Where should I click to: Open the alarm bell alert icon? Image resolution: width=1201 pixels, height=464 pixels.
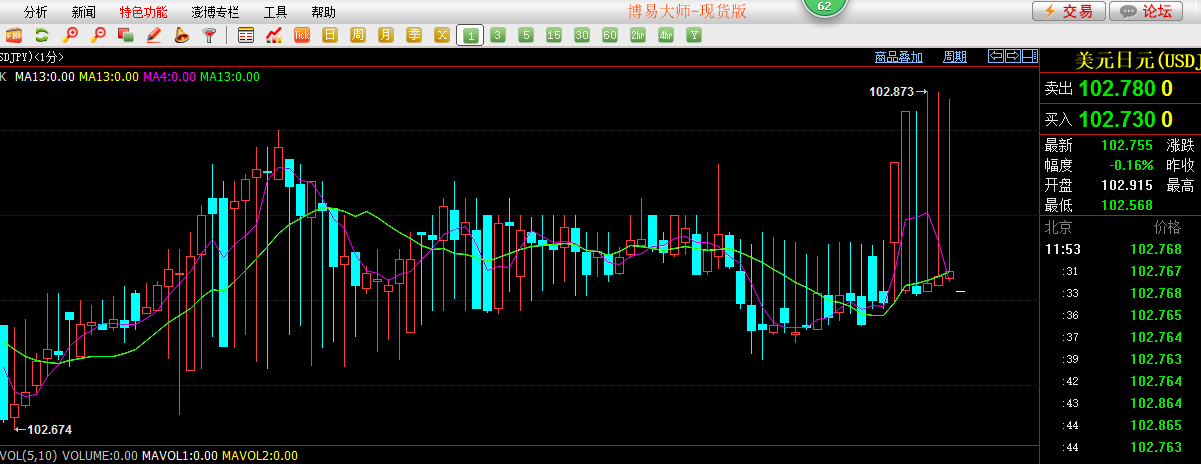click(x=182, y=36)
